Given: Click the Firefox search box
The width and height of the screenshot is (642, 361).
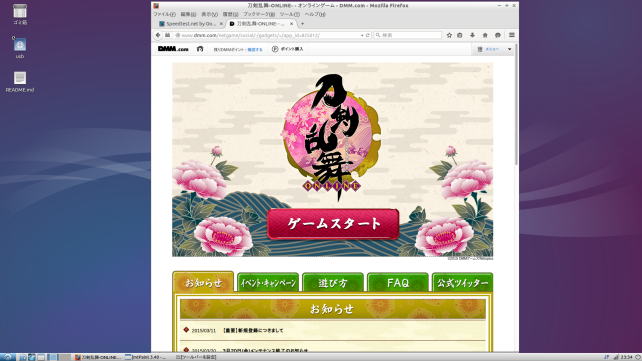Looking at the screenshot, I should [408, 35].
